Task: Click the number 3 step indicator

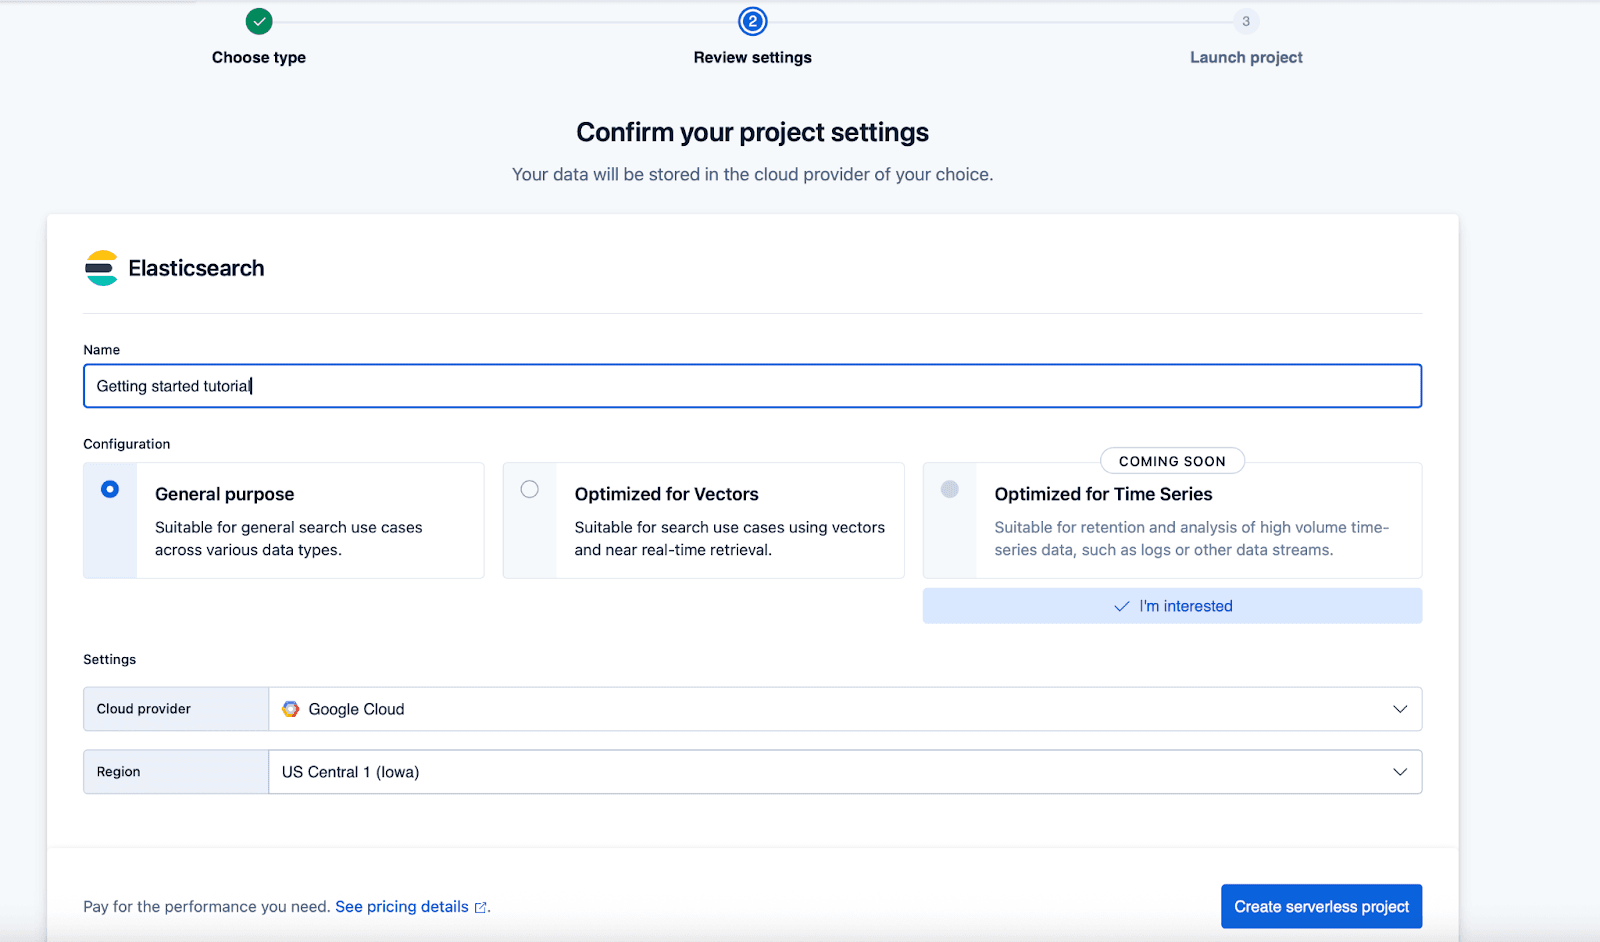Action: click(x=1245, y=21)
